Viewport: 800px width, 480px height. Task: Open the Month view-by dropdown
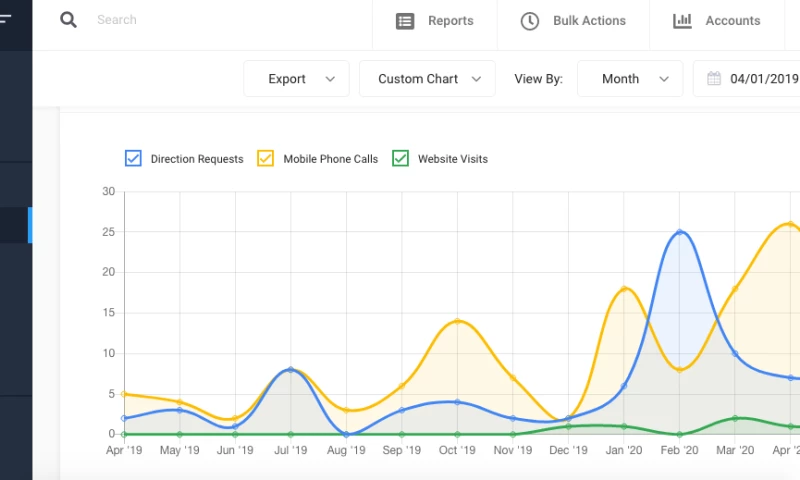(x=630, y=79)
